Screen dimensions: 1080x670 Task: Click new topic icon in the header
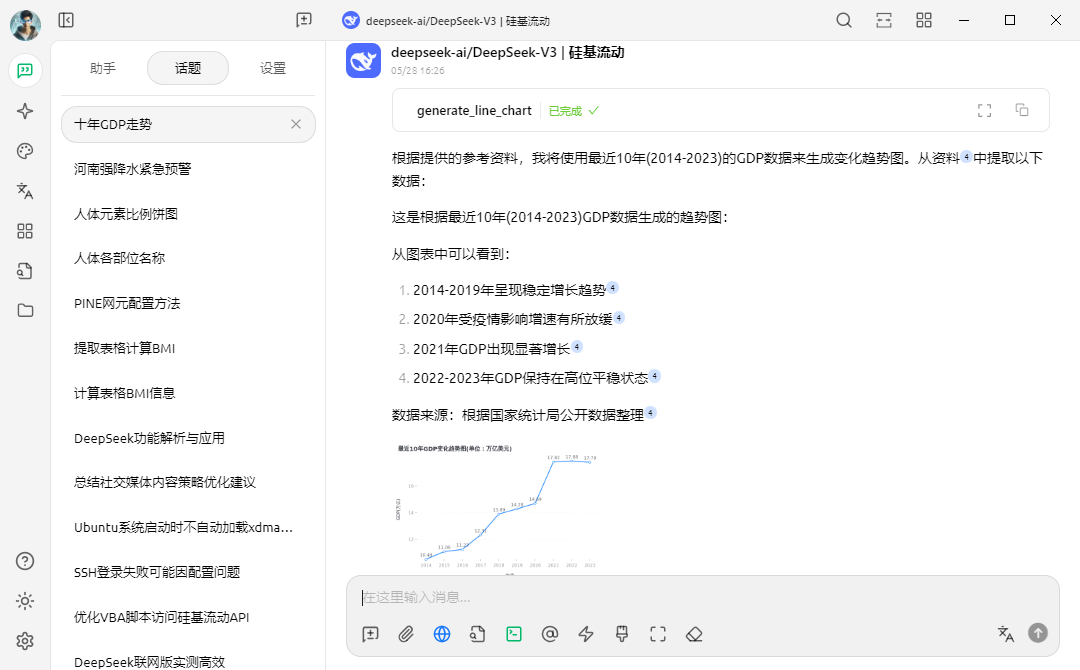[x=304, y=20]
